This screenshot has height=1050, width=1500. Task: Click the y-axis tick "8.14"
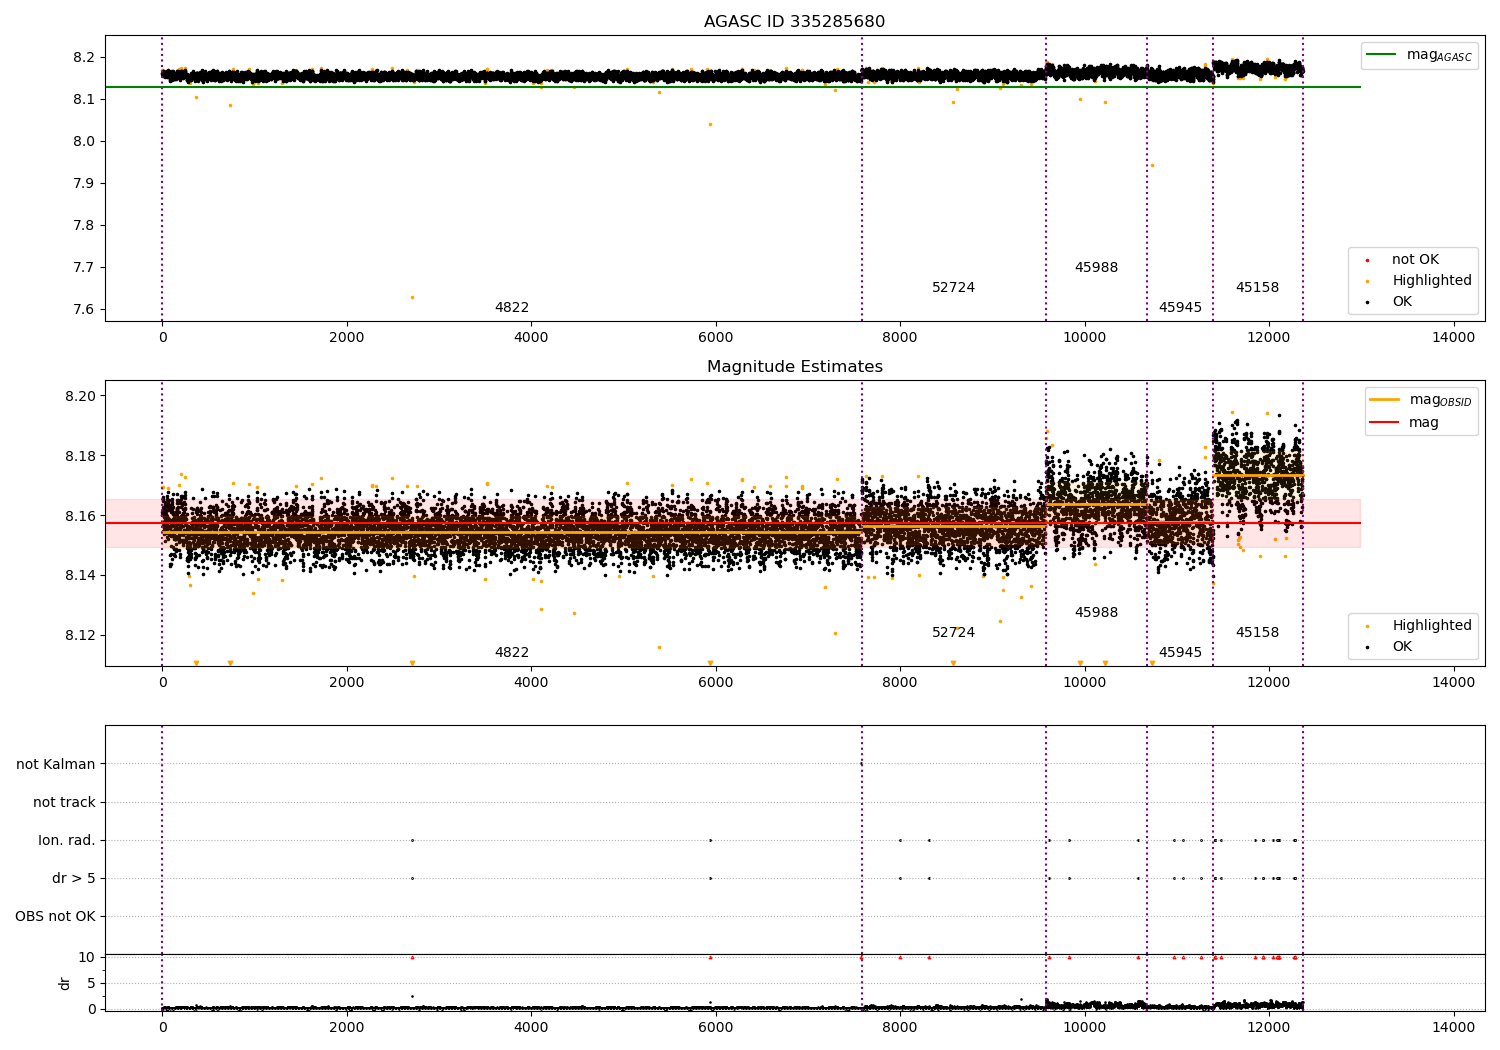(80, 576)
